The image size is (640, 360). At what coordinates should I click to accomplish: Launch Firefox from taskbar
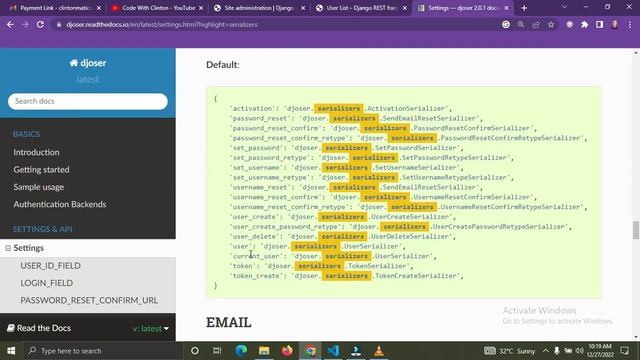pos(287,351)
